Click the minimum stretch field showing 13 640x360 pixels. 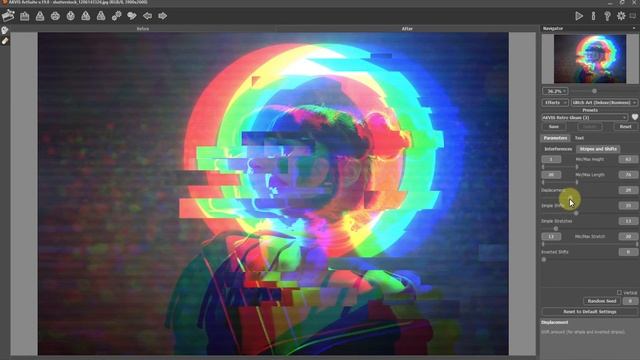point(551,236)
